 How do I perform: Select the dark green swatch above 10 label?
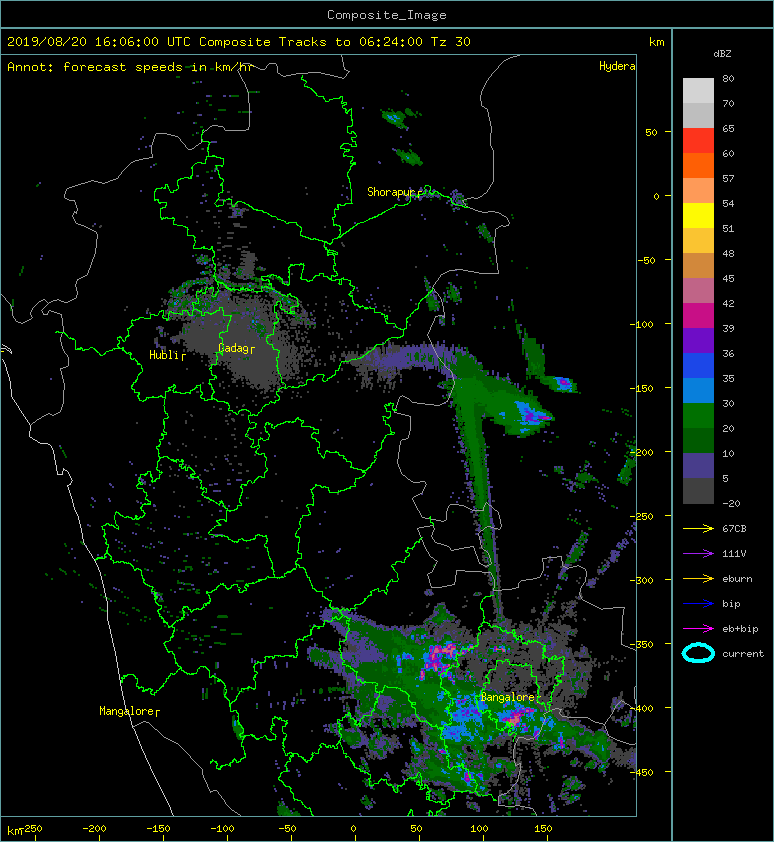tap(698, 440)
